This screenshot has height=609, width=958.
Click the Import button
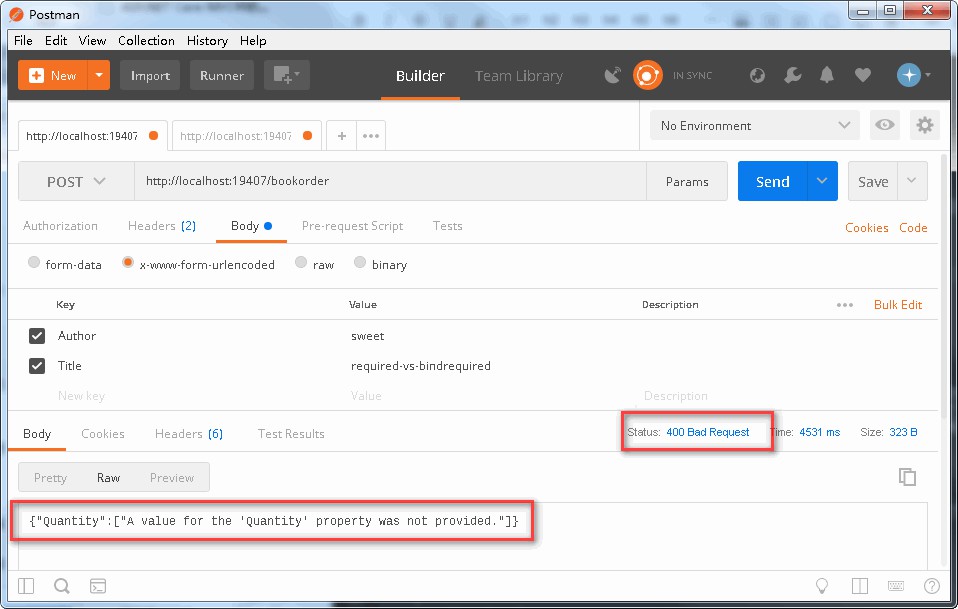pyautogui.click(x=150, y=75)
